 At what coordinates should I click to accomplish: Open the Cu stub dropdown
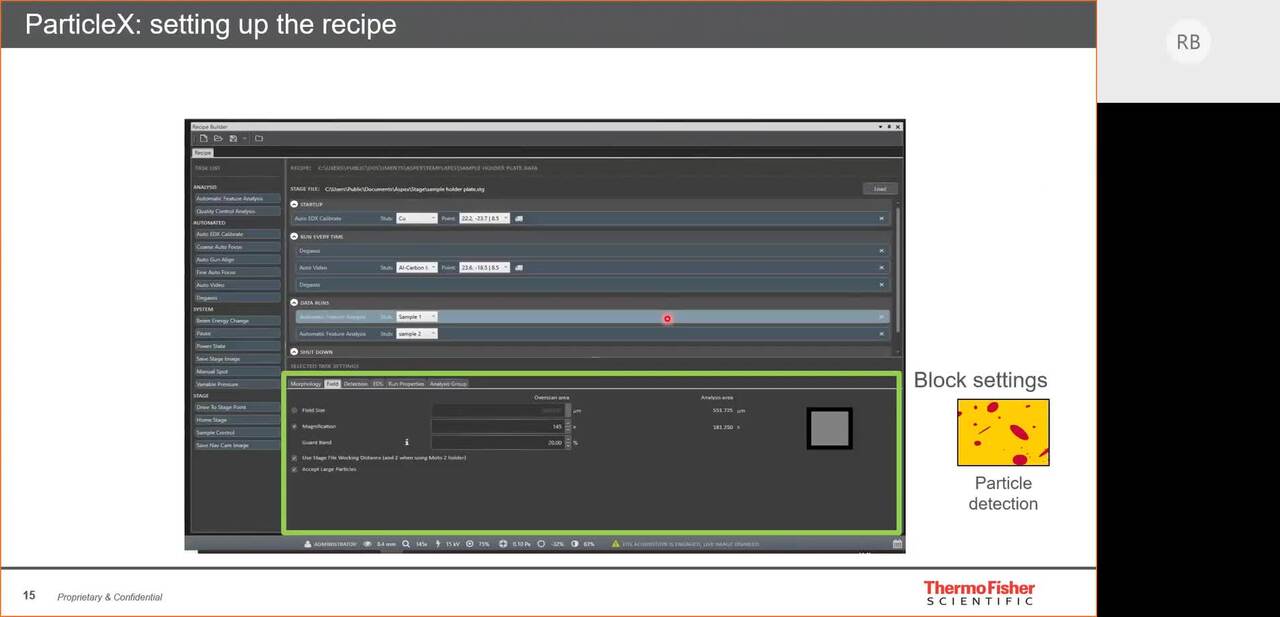point(416,218)
